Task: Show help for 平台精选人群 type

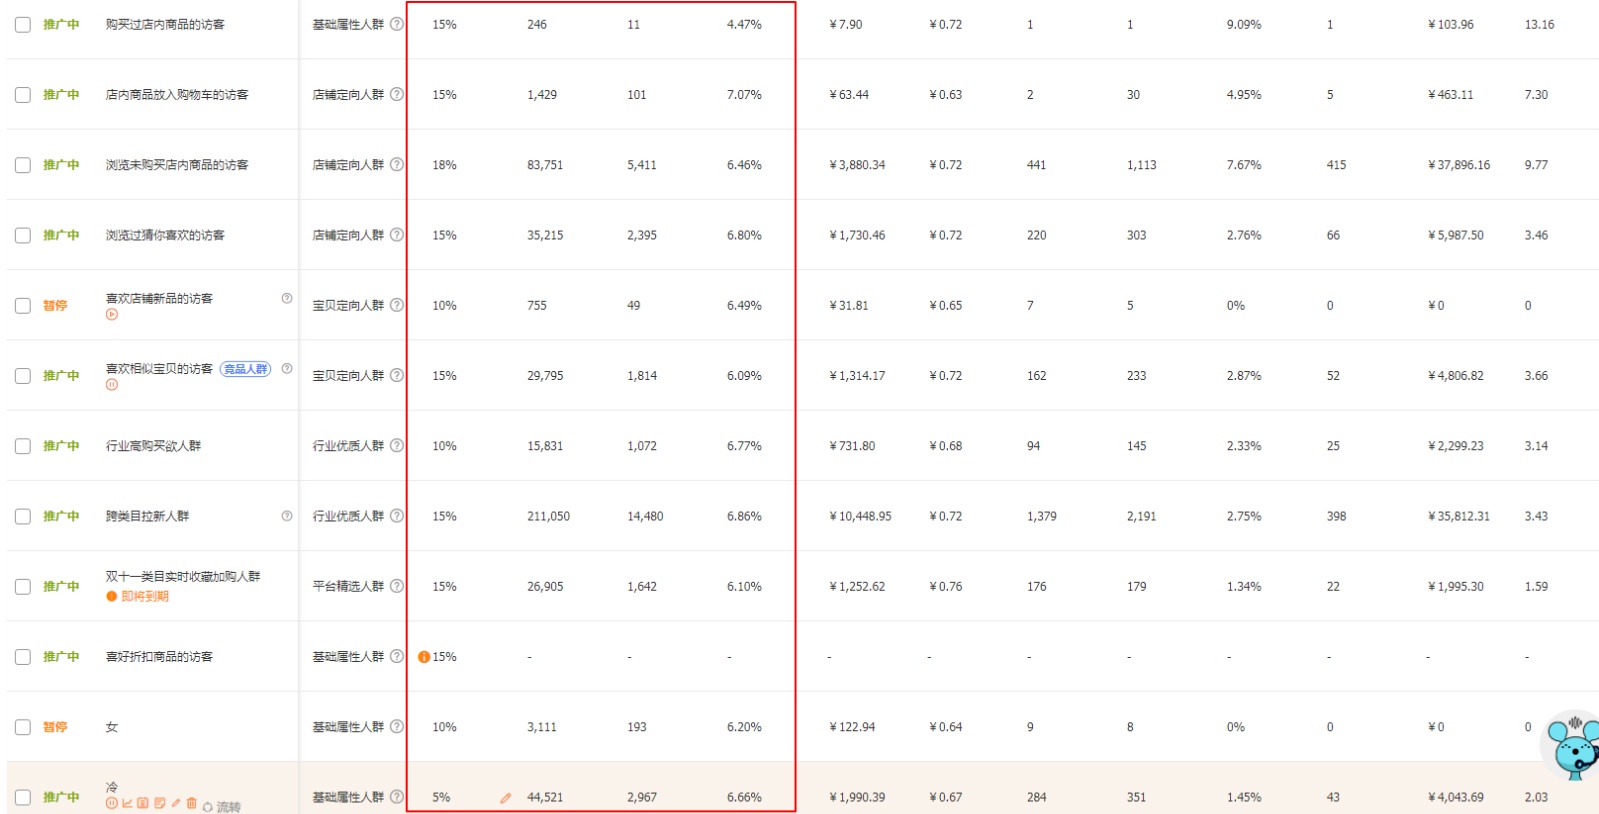Action: 397,586
